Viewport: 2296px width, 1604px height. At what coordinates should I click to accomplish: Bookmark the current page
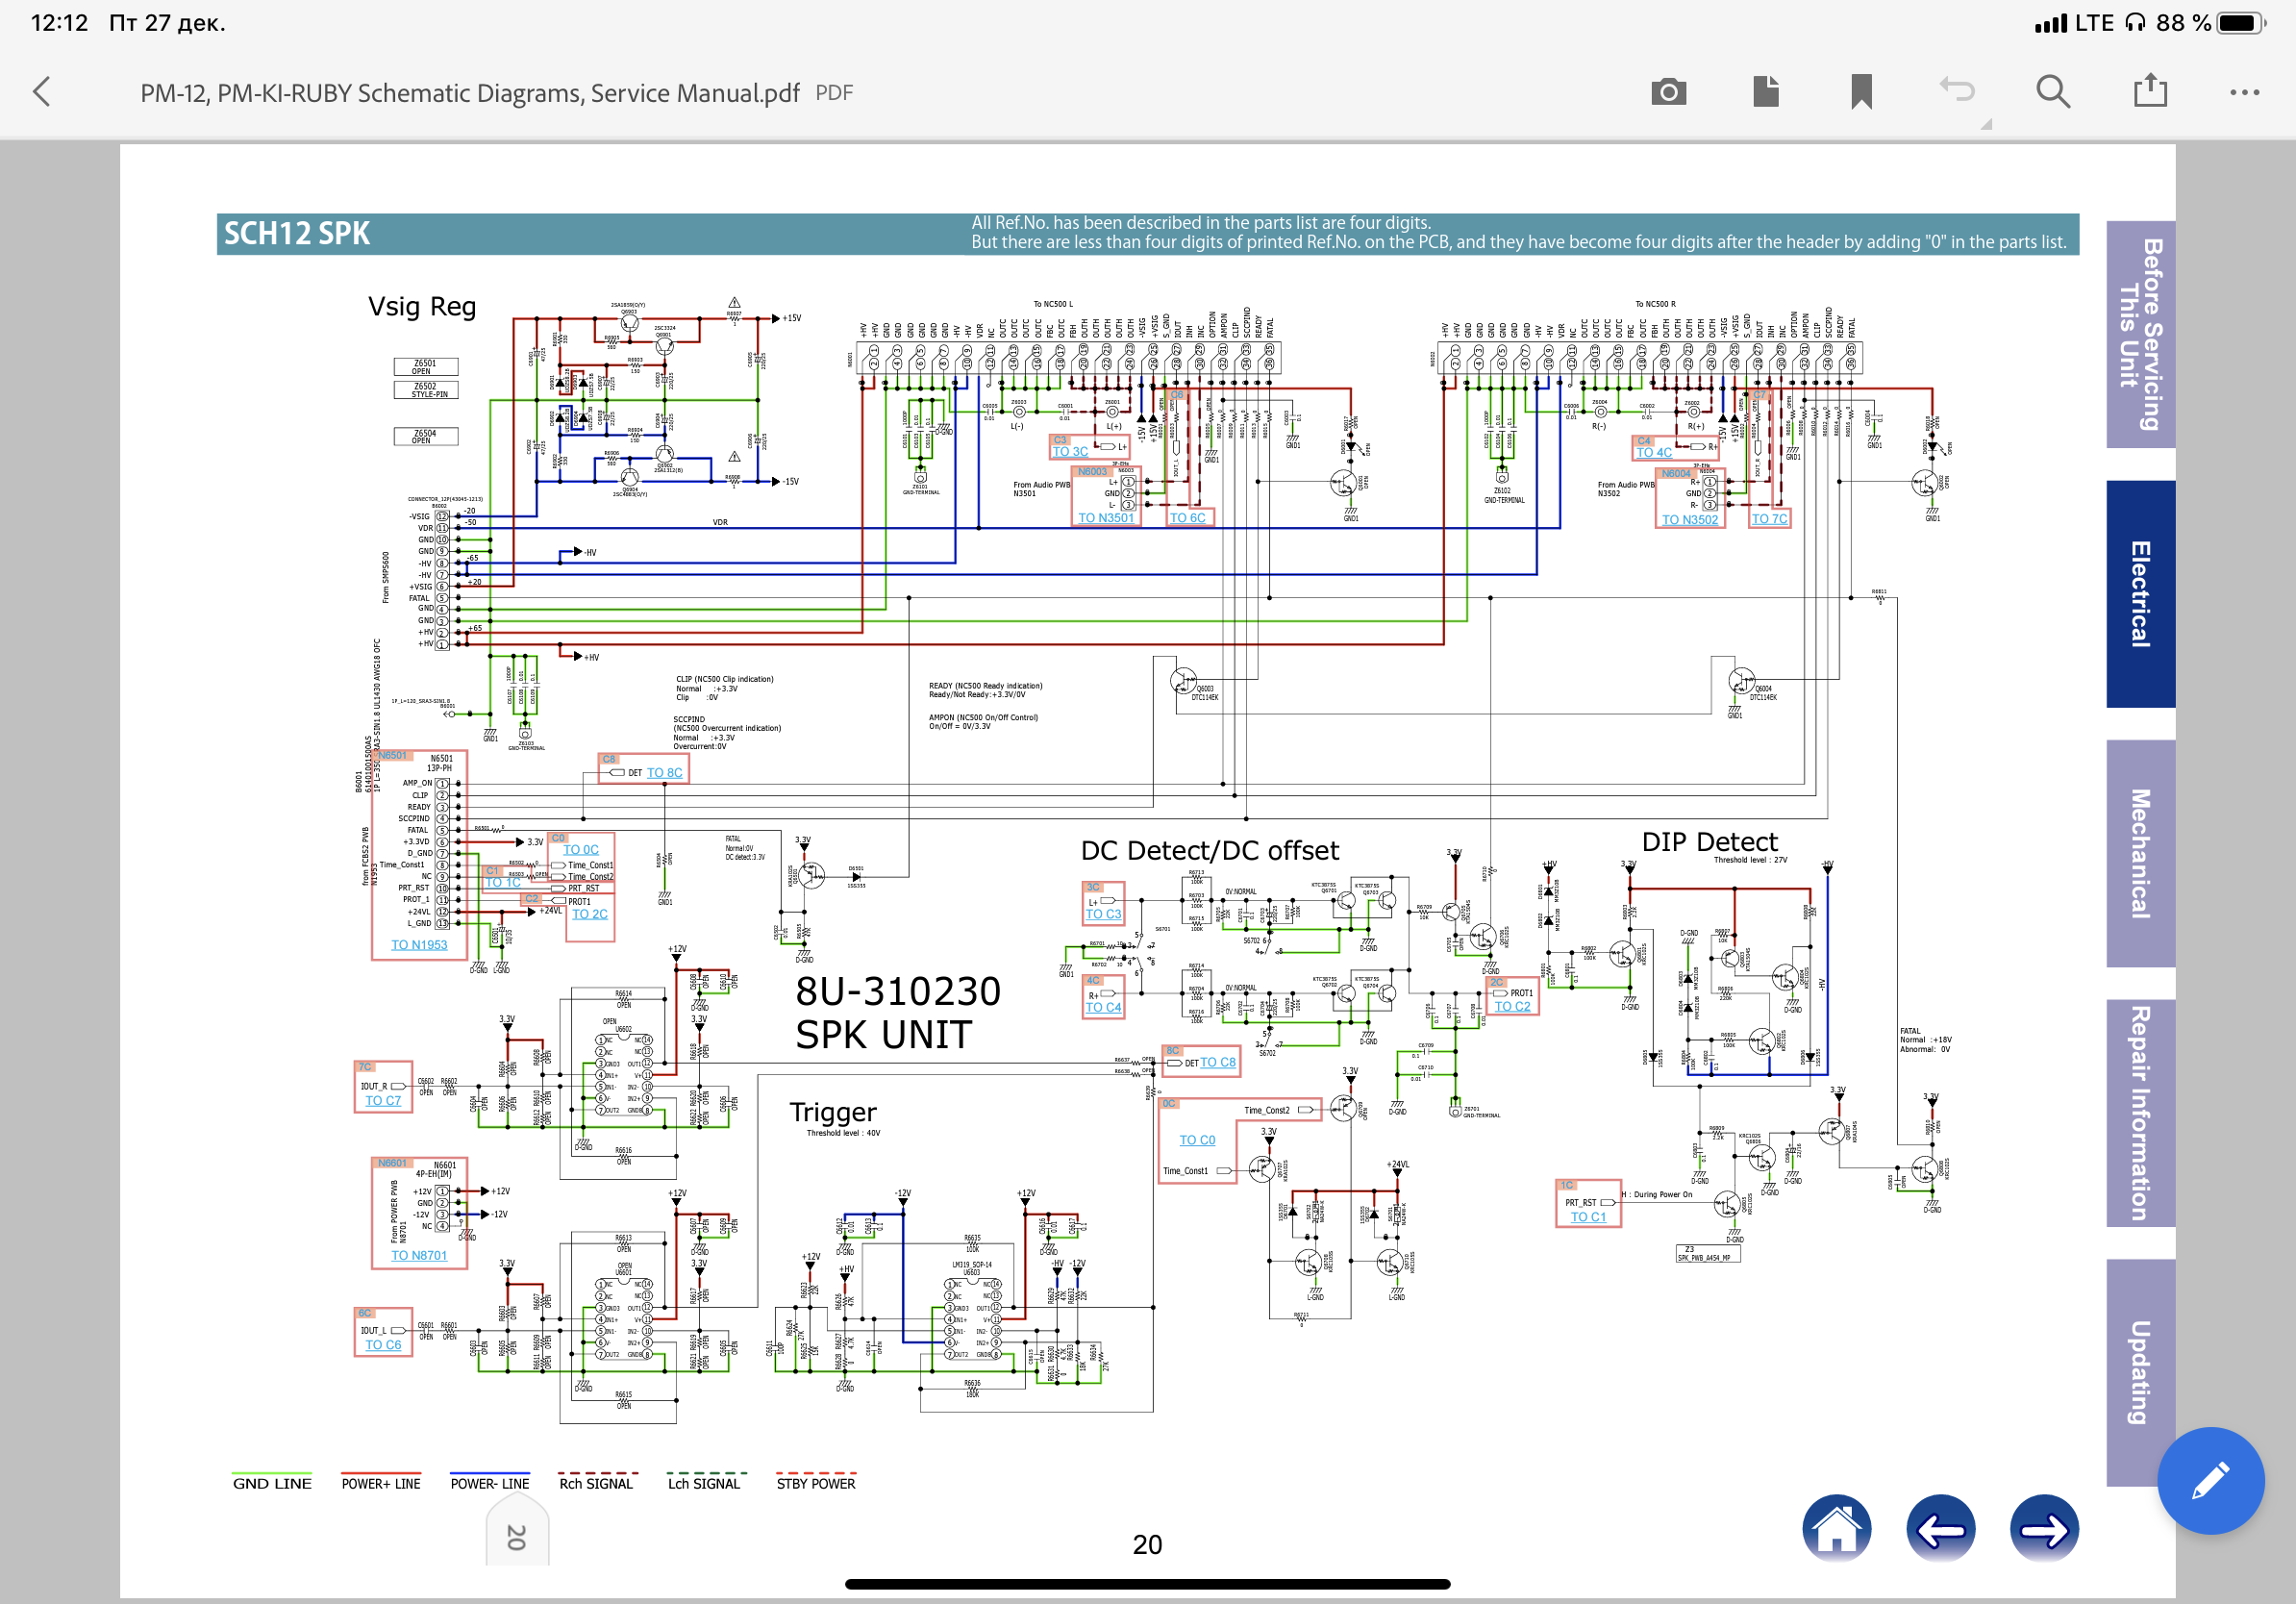click(x=1861, y=92)
